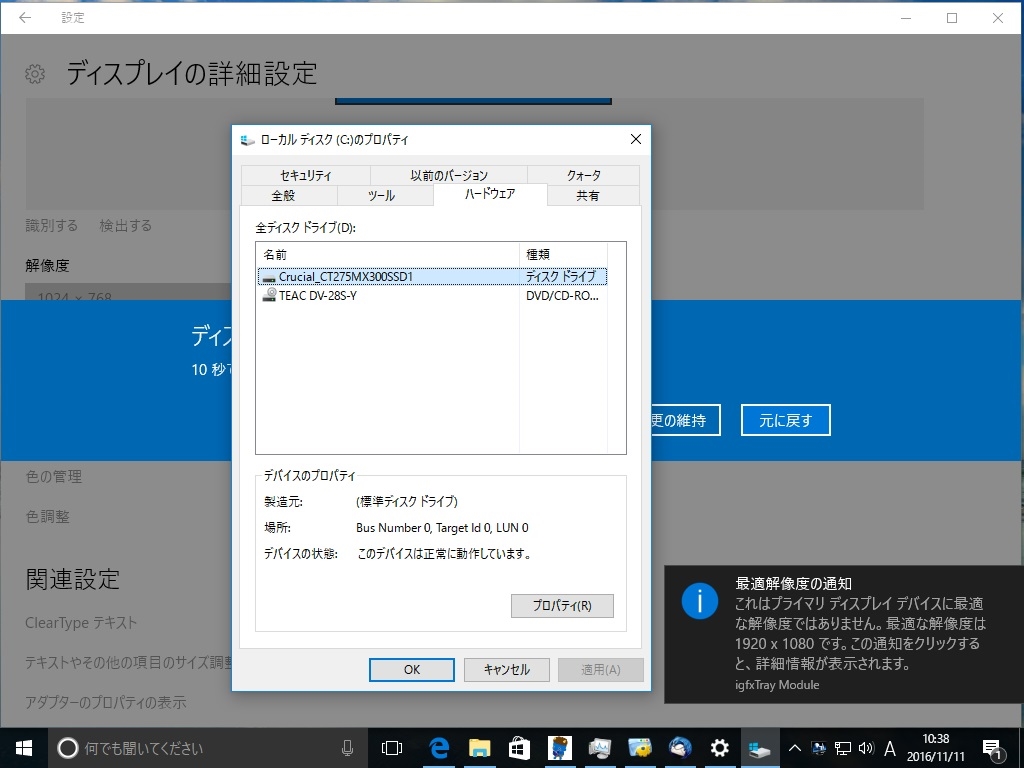Sort the drive list by 種類 column
This screenshot has height=768, width=1024.
point(563,254)
